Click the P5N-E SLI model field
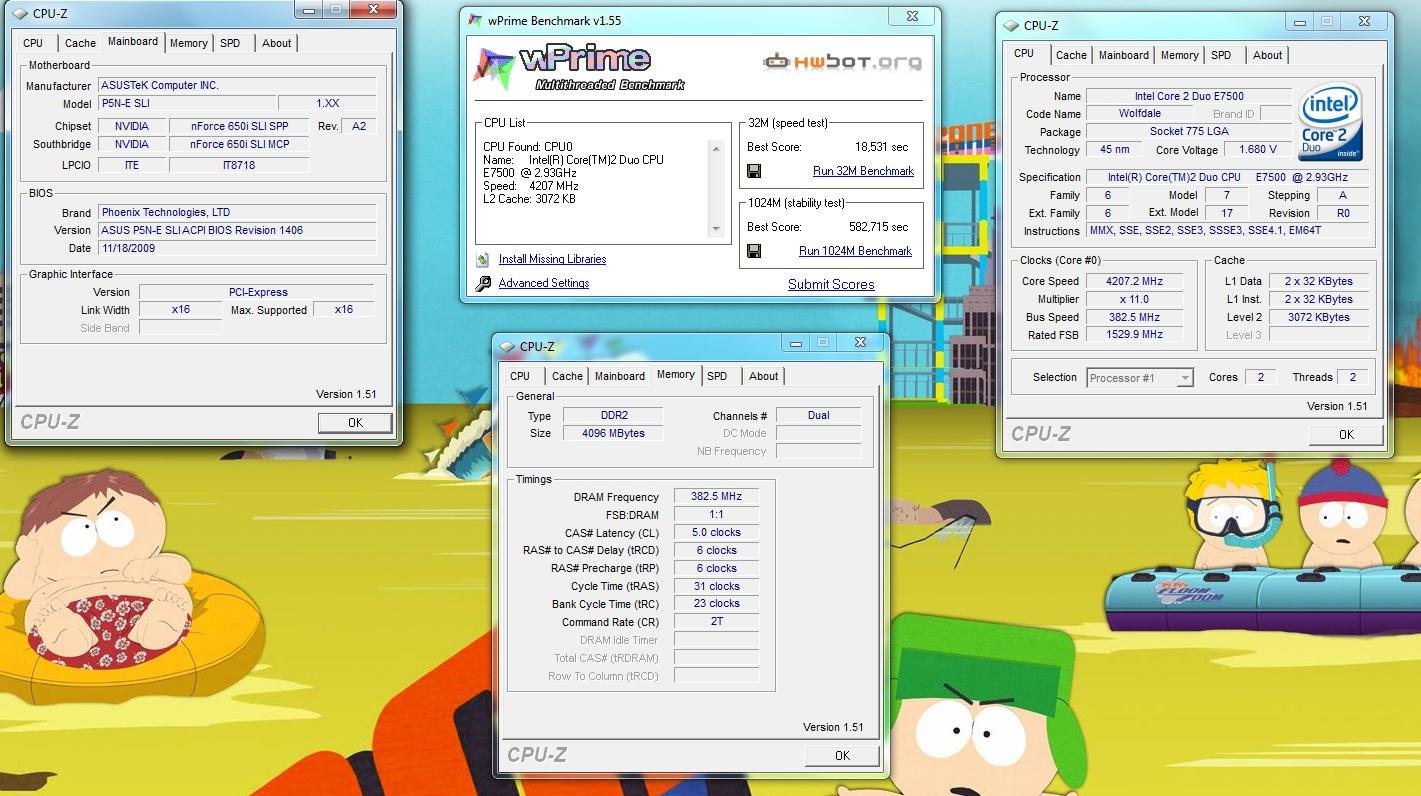The height and width of the screenshot is (796, 1421). click(x=187, y=103)
